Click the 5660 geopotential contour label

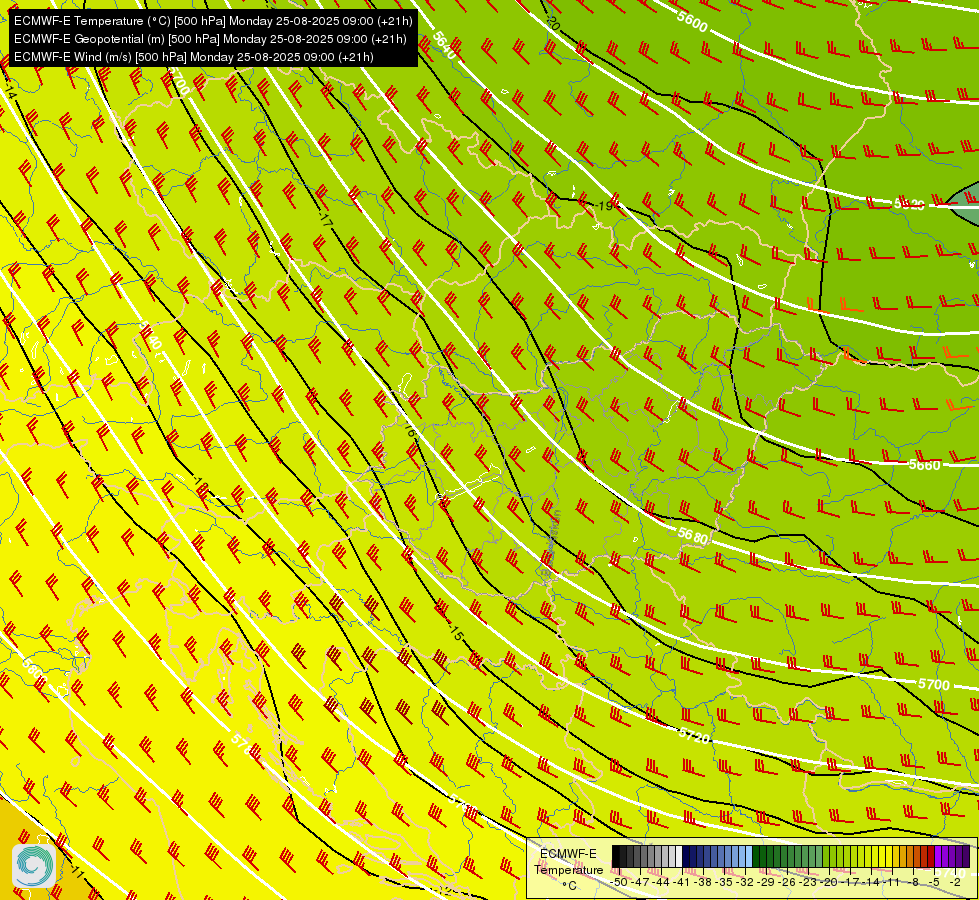(x=924, y=465)
